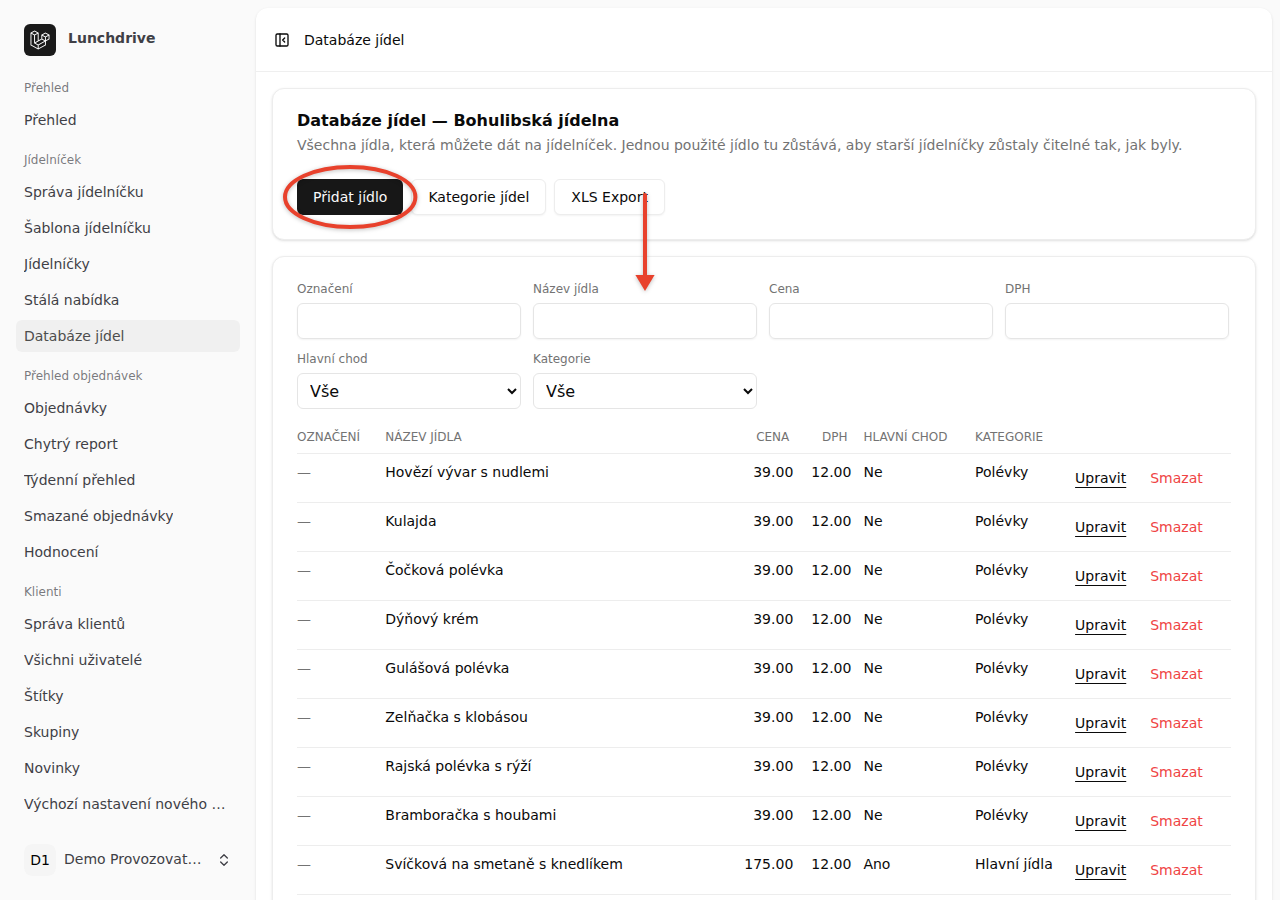Open Objednávky in sidebar

pos(128,408)
